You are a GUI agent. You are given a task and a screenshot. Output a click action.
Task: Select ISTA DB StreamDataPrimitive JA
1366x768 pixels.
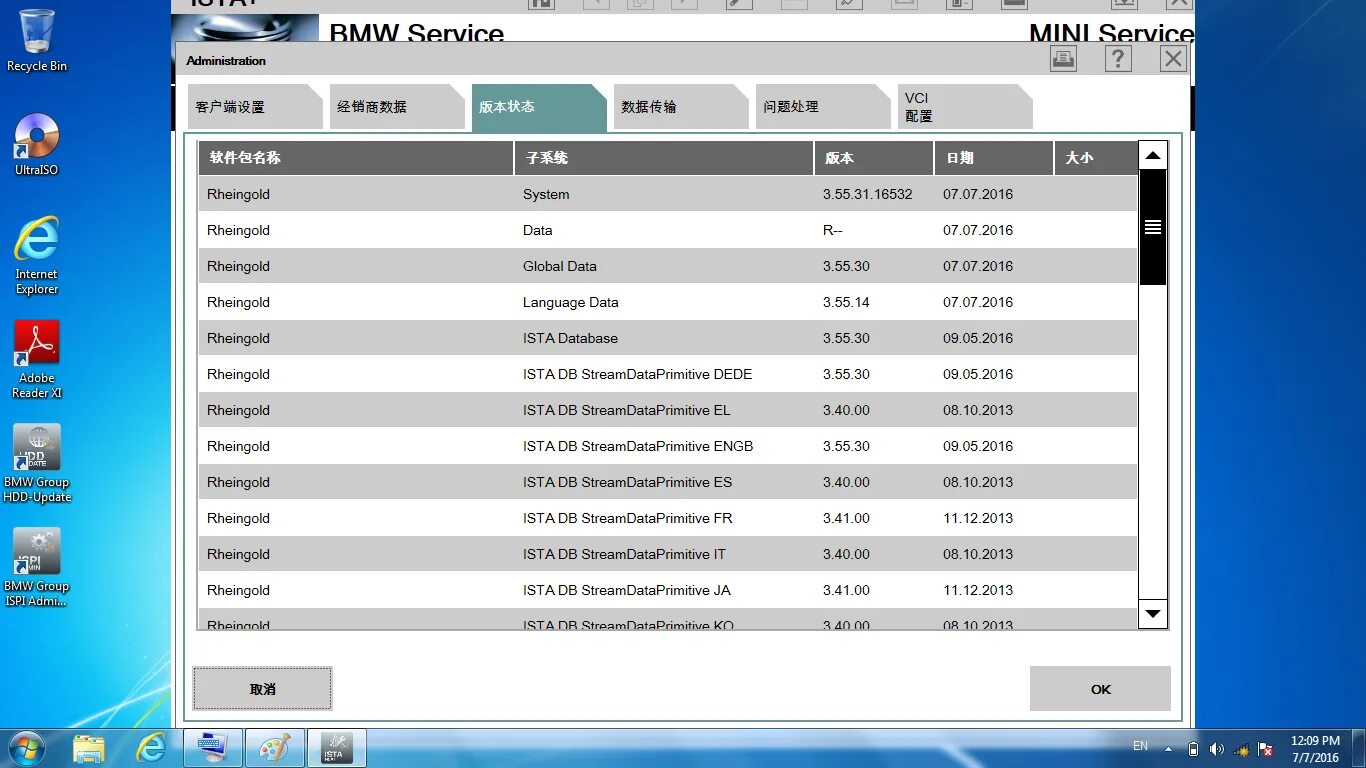(x=627, y=590)
